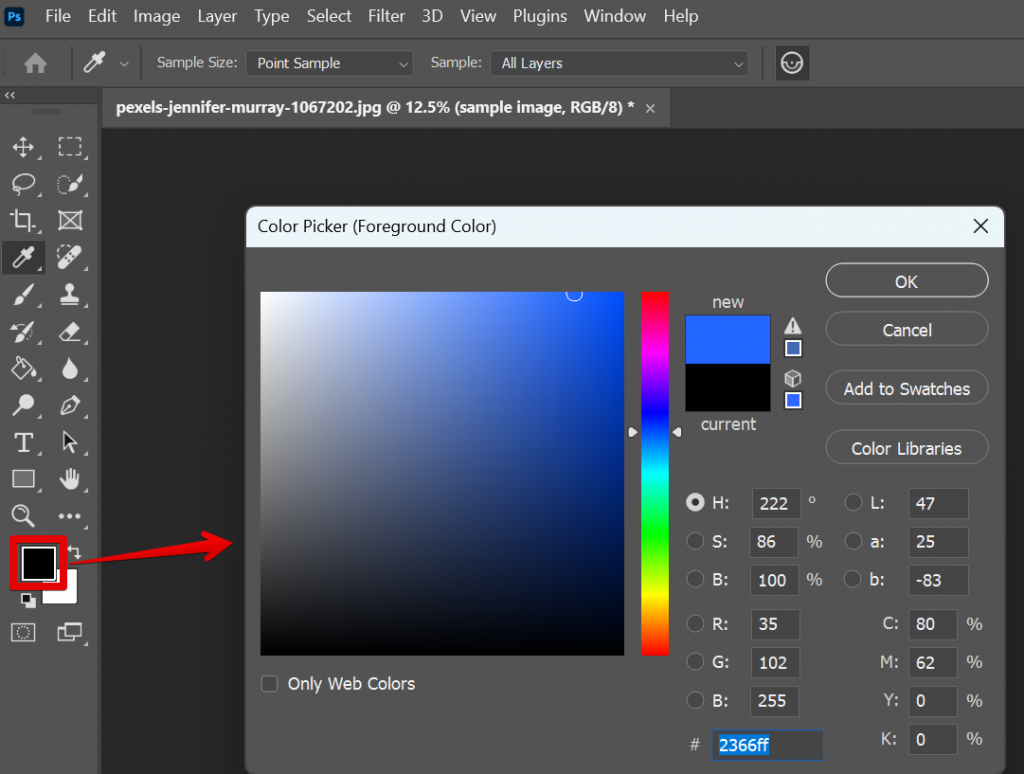Click the Add to Swatches button
Viewport: 1024px width, 774px height.
coord(906,388)
